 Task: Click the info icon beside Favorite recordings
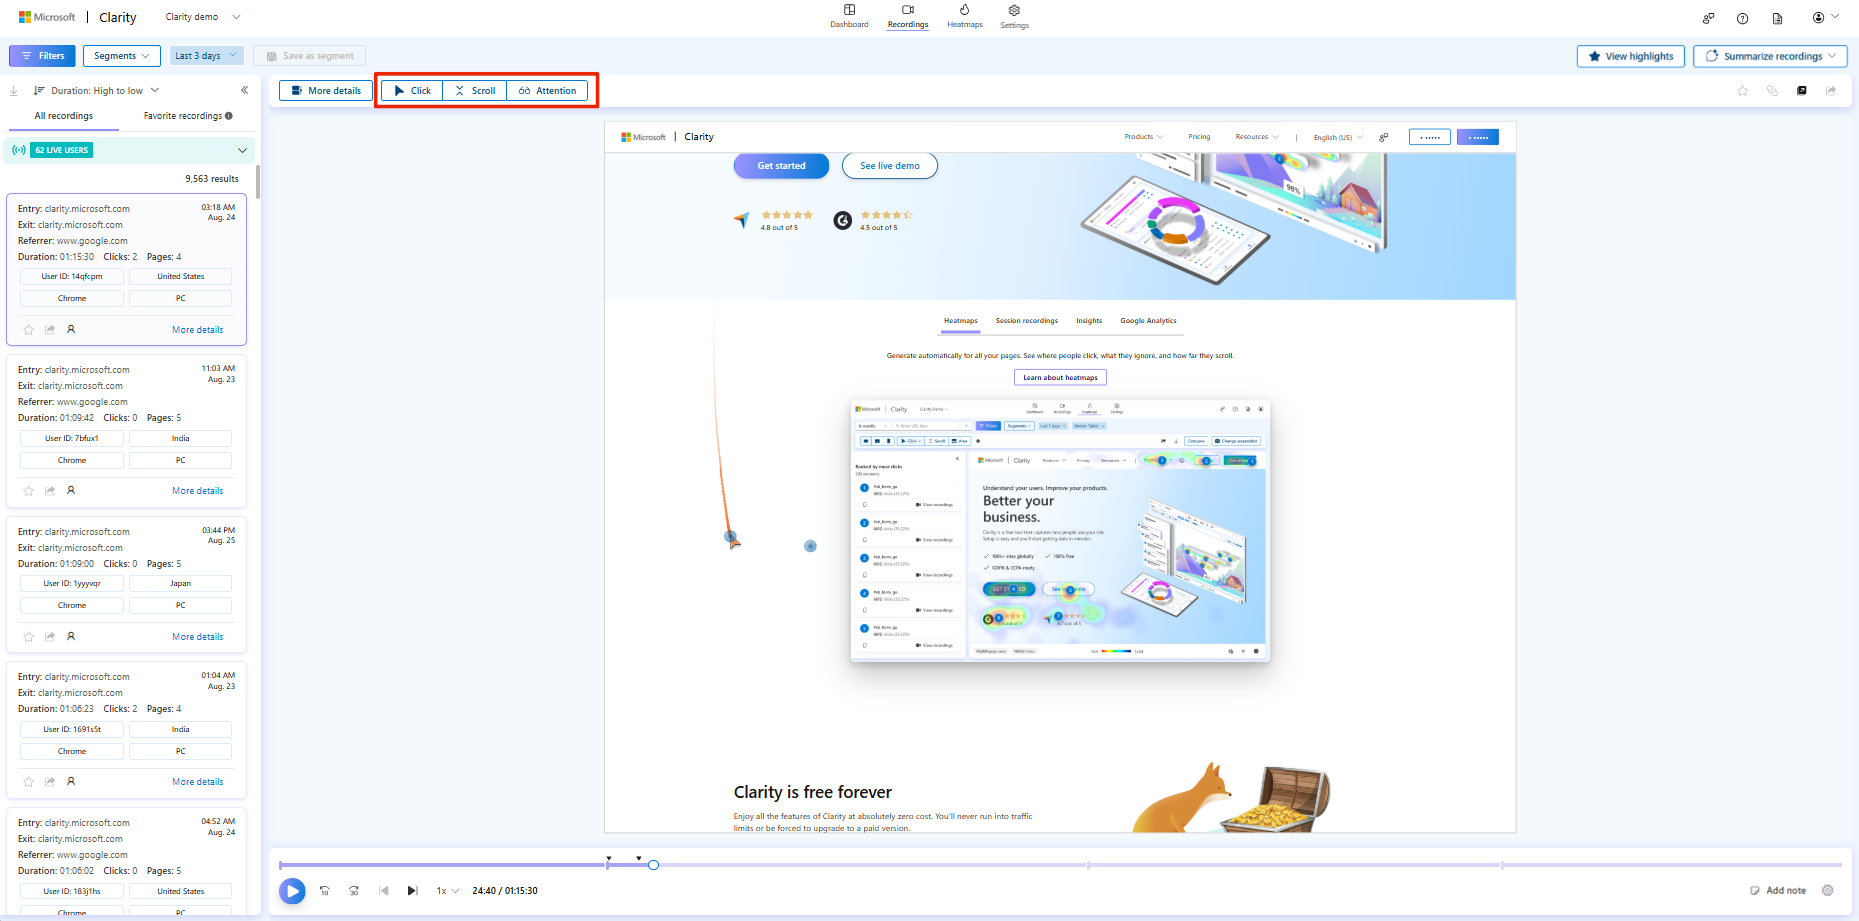pyautogui.click(x=229, y=116)
